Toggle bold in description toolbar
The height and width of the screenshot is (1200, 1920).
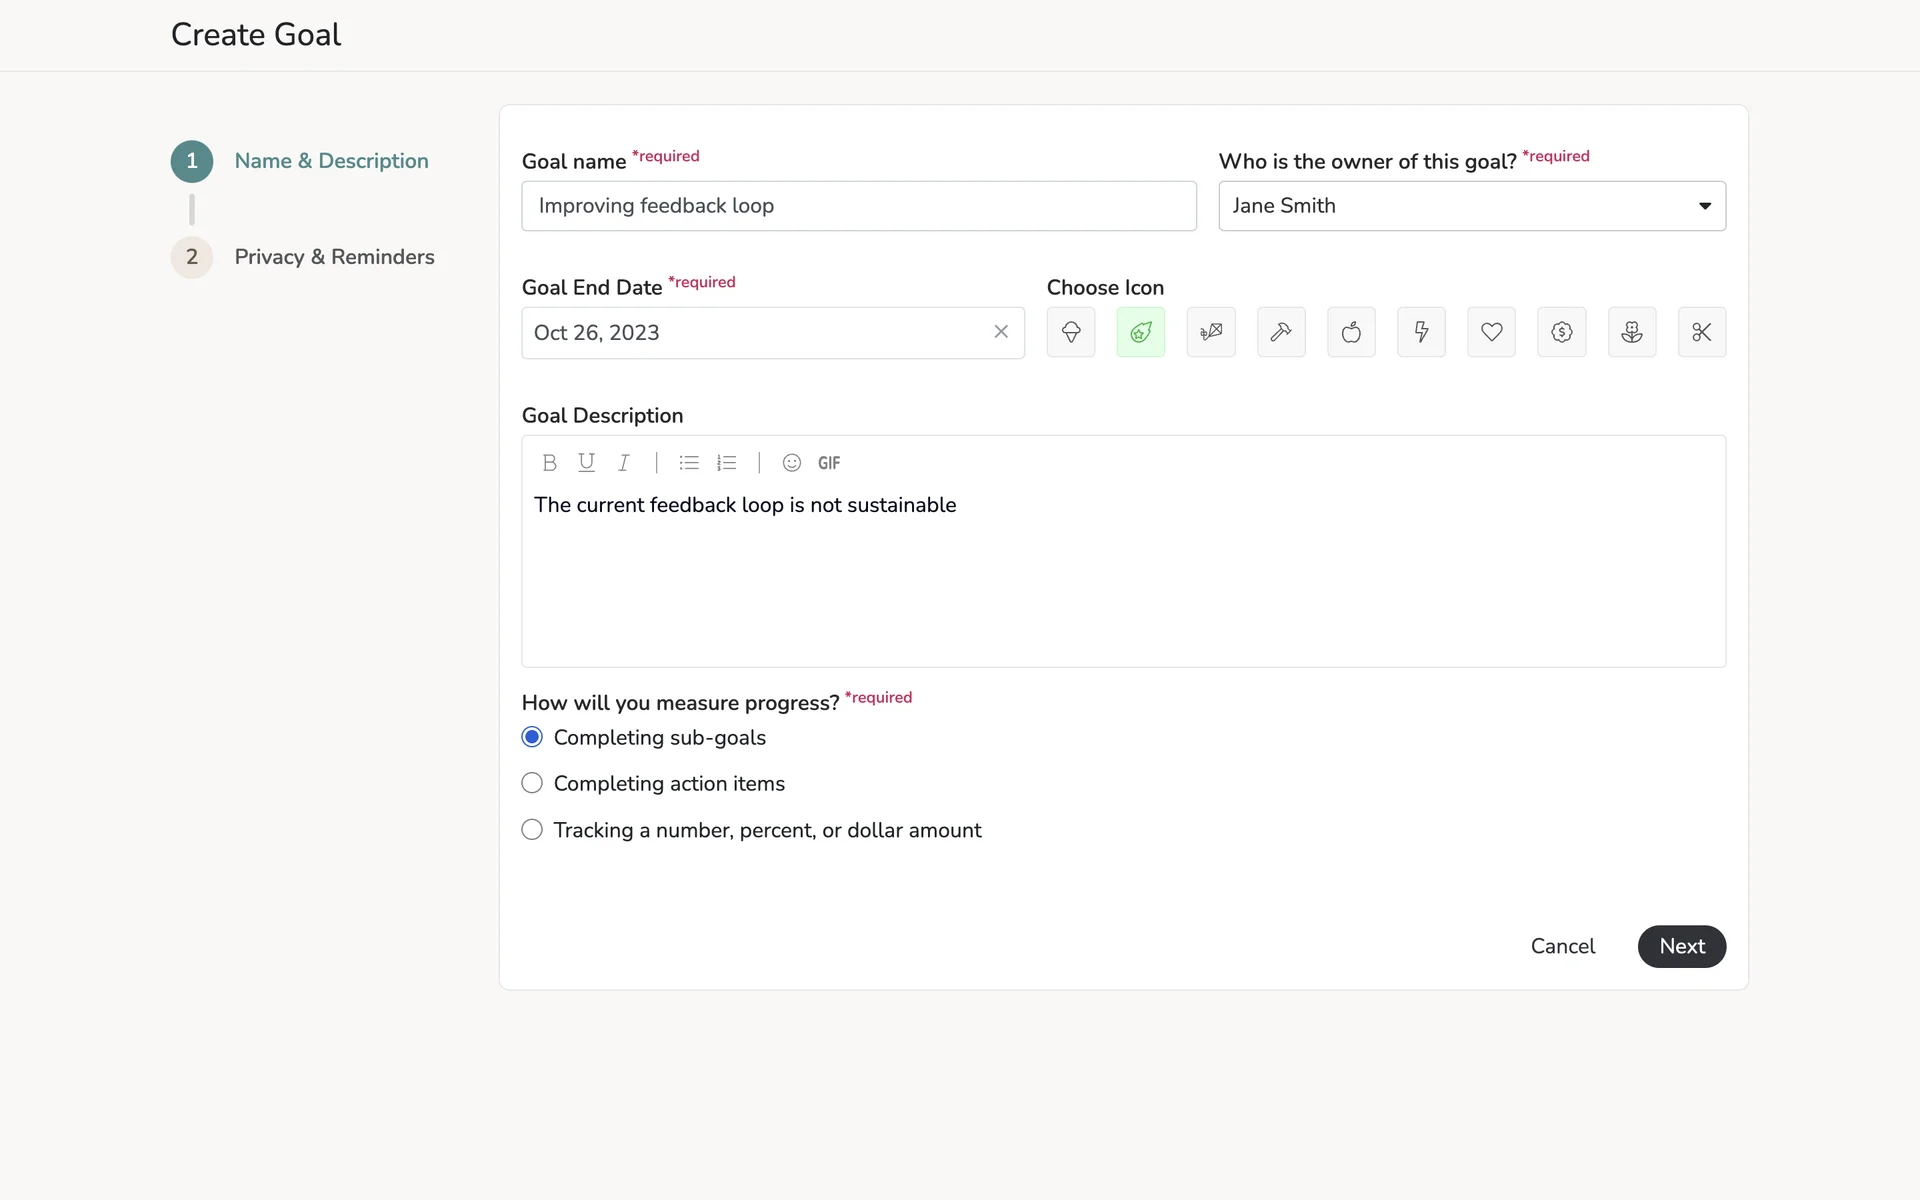coord(549,463)
